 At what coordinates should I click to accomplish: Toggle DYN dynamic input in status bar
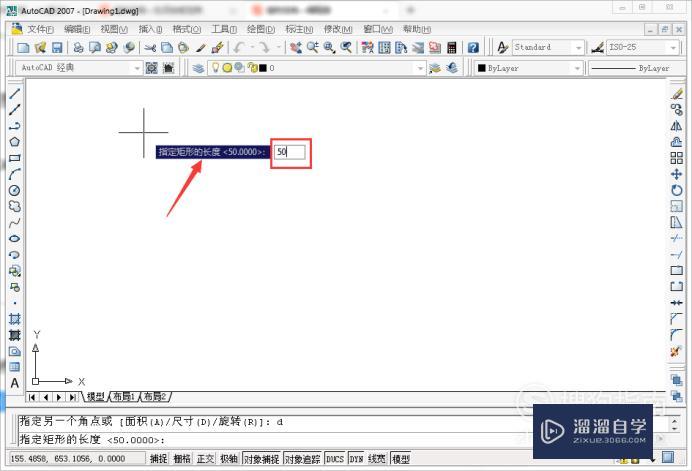tap(356, 459)
